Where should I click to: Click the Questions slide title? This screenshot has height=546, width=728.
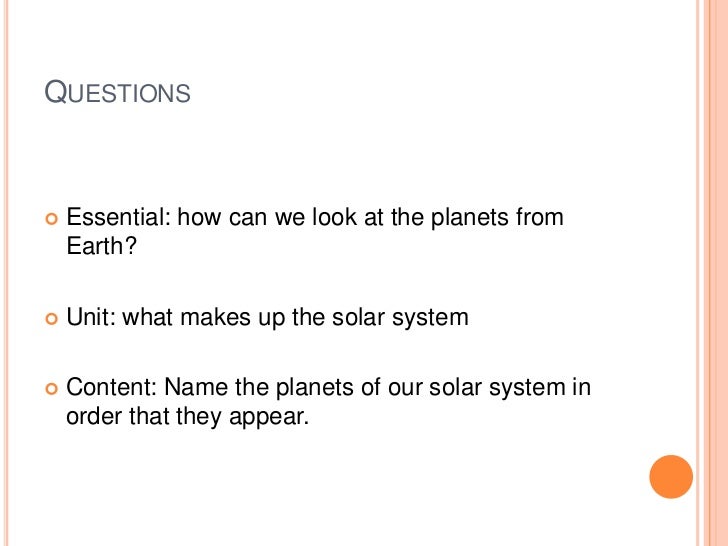(117, 92)
